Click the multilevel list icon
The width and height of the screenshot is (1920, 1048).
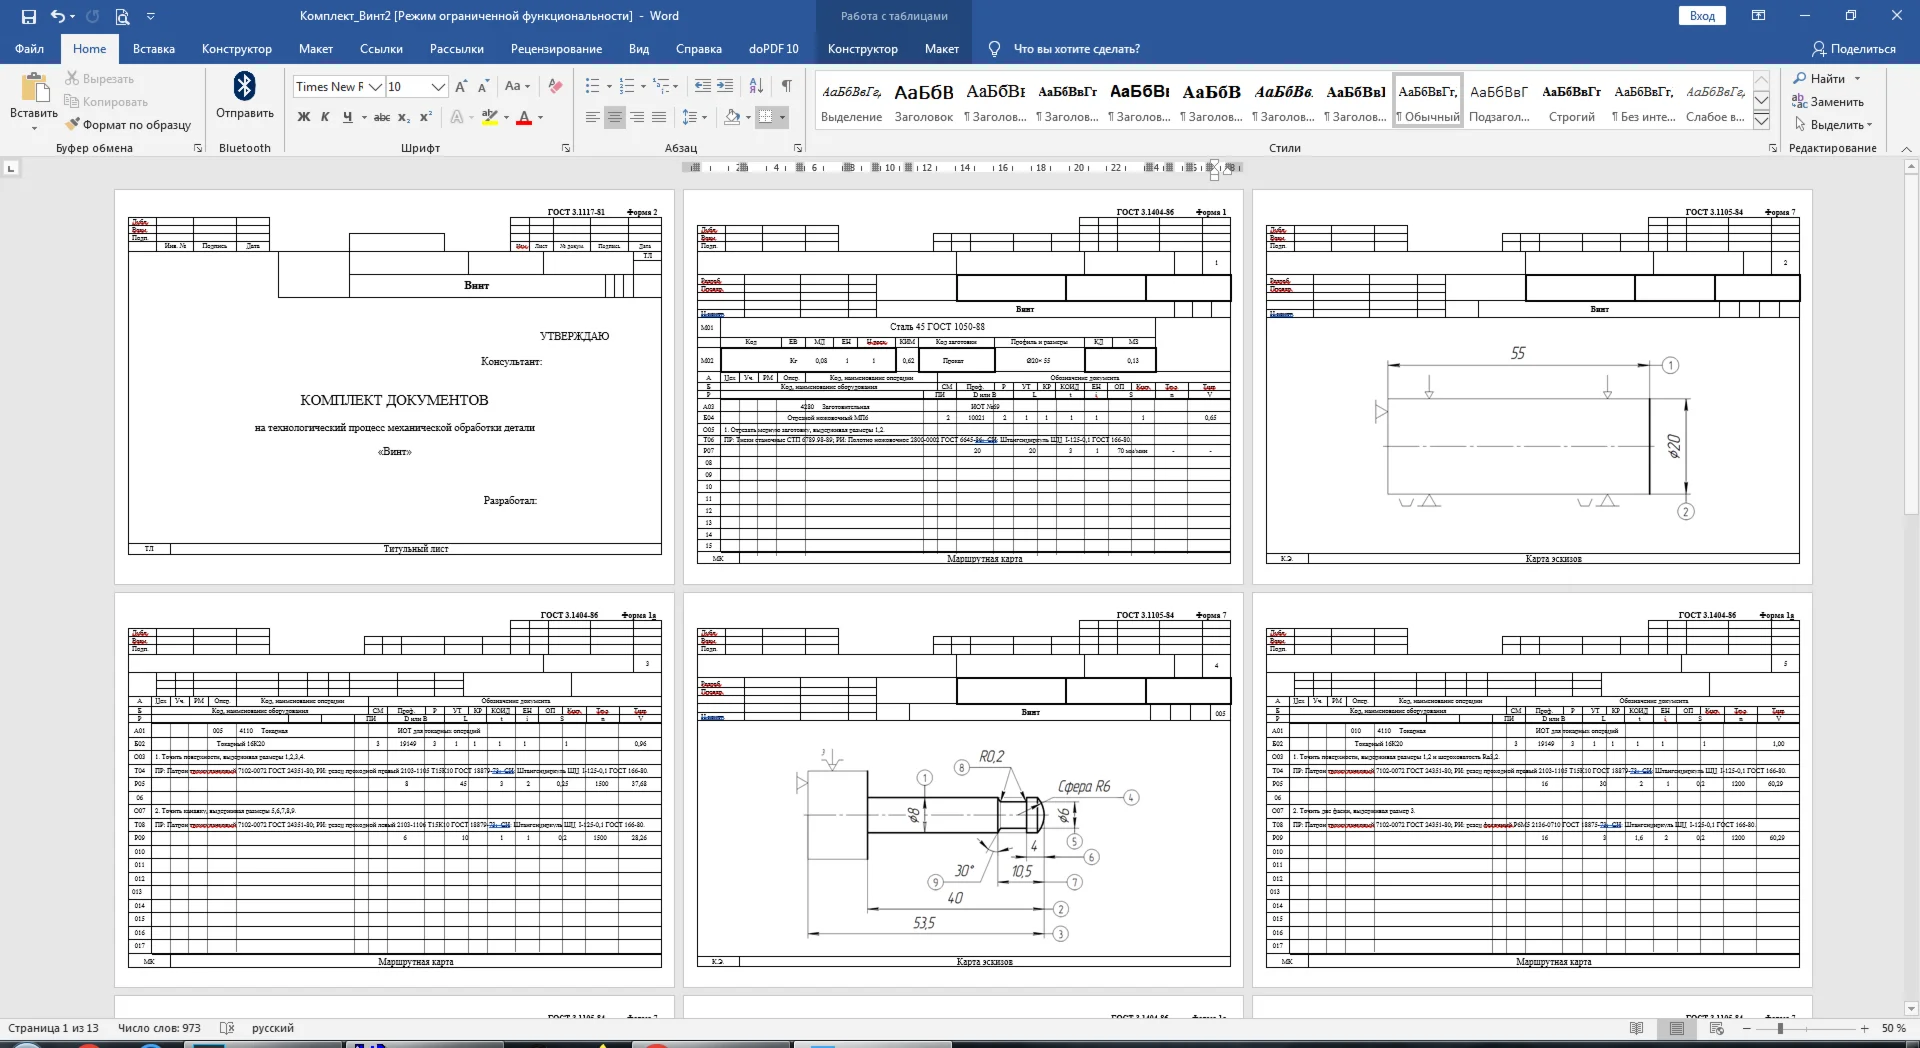[660, 87]
